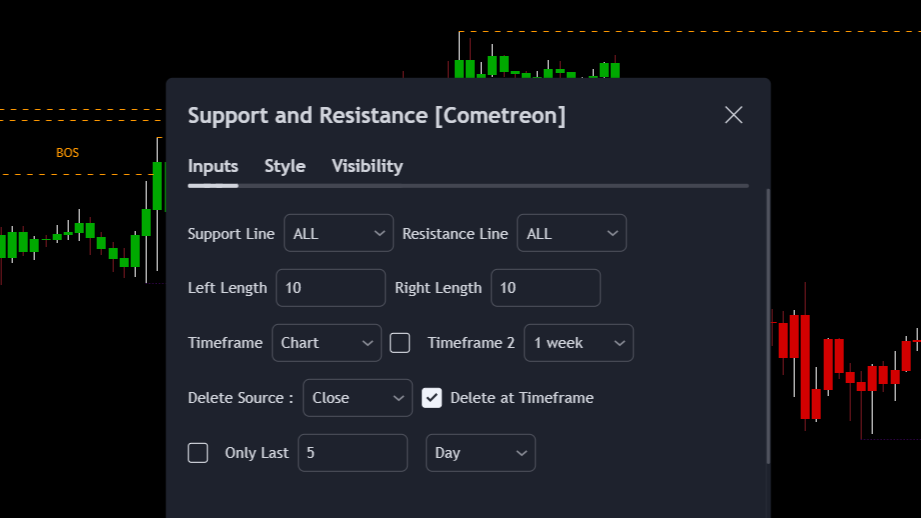Click the orange BOS label on chart
Screen dimensions: 921x518
[67, 153]
